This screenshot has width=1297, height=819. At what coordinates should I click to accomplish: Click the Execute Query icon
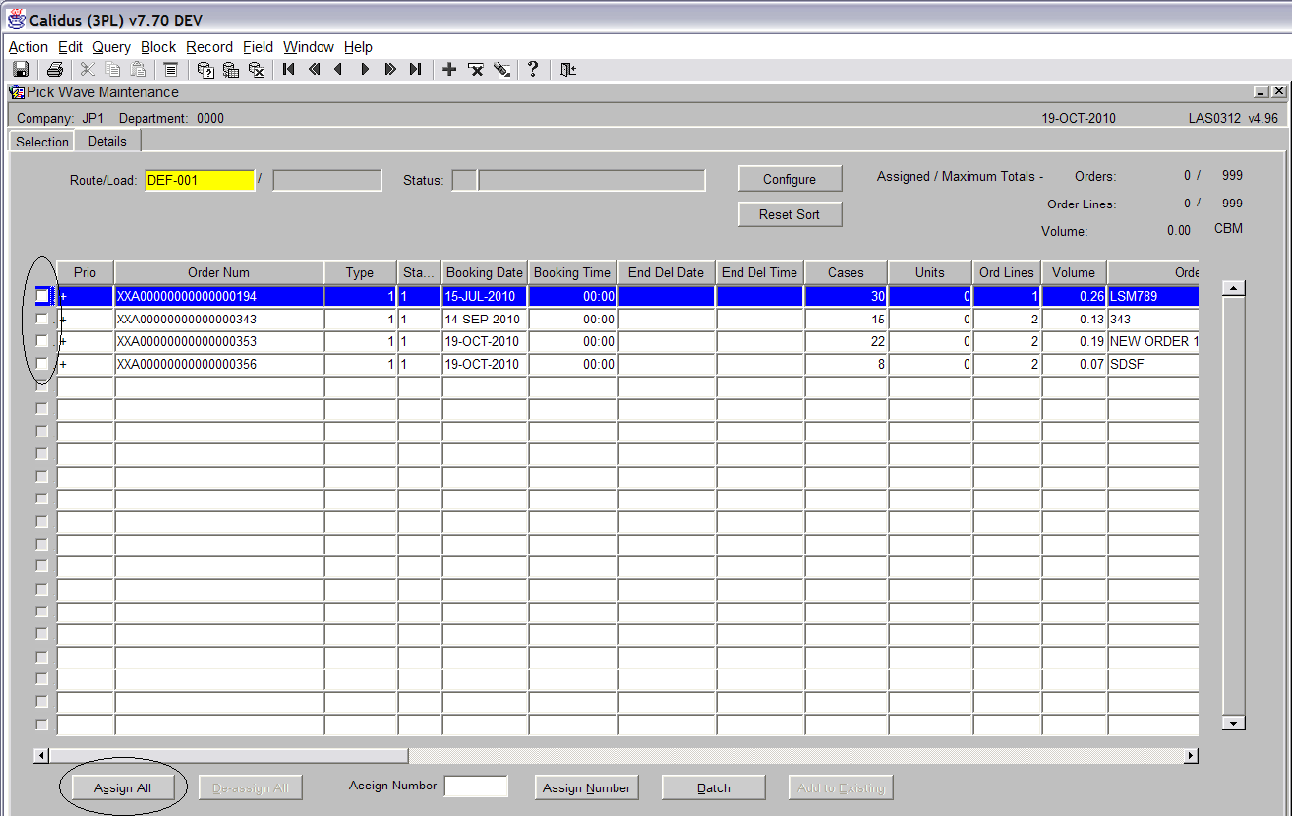tap(231, 69)
